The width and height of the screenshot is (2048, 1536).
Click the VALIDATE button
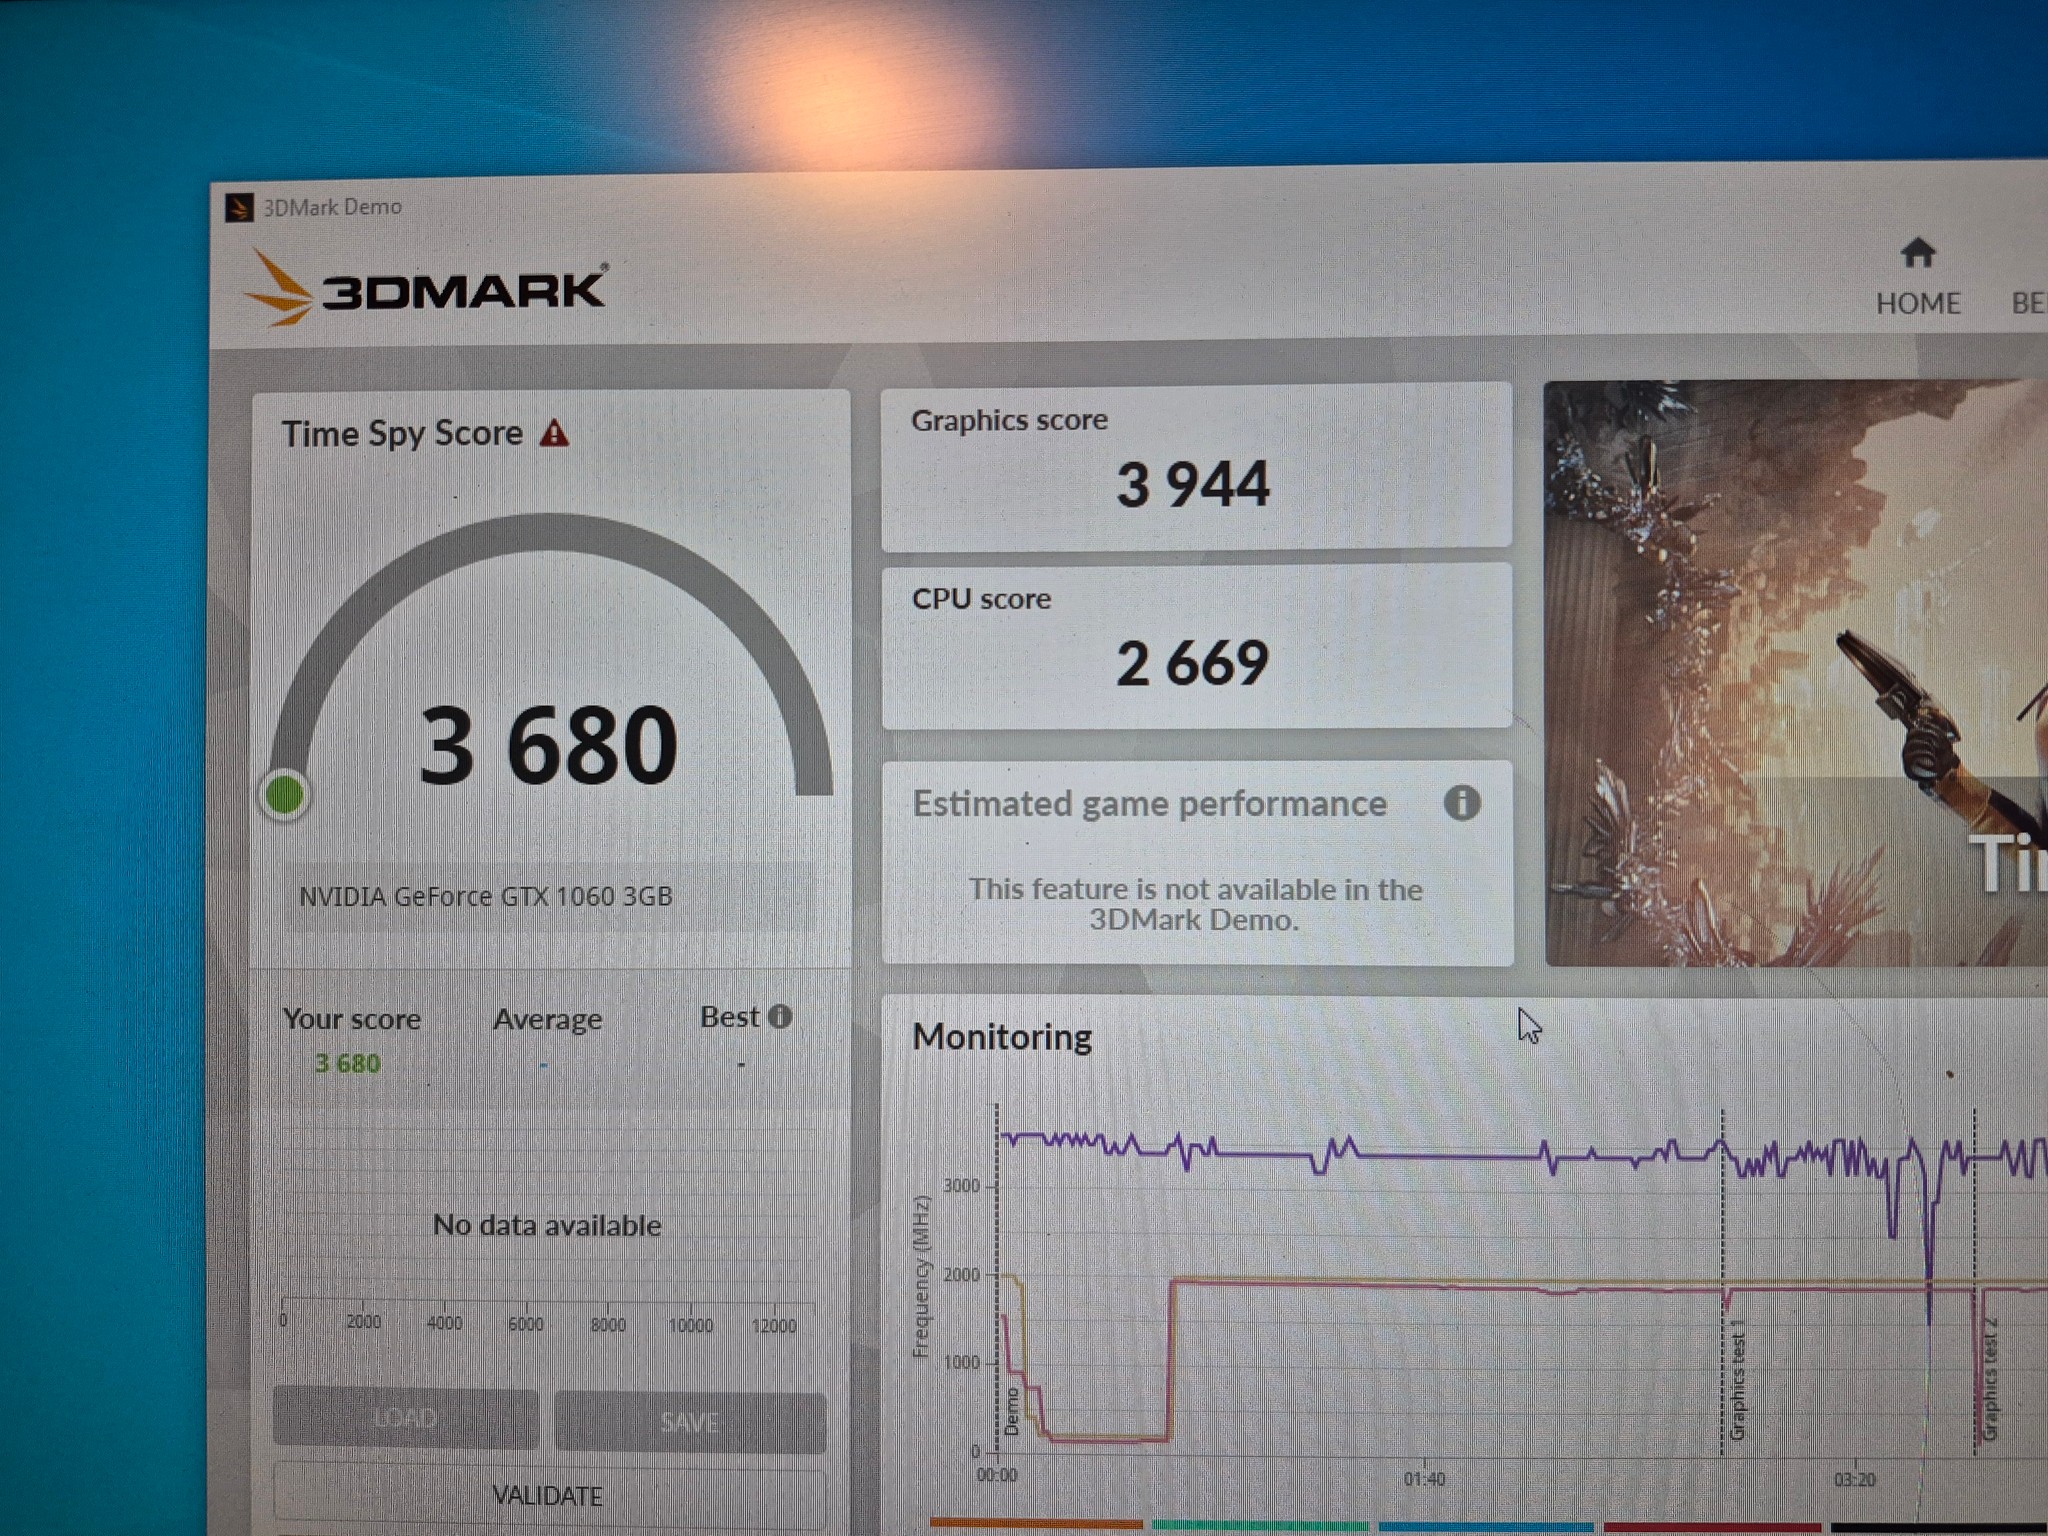[548, 1495]
